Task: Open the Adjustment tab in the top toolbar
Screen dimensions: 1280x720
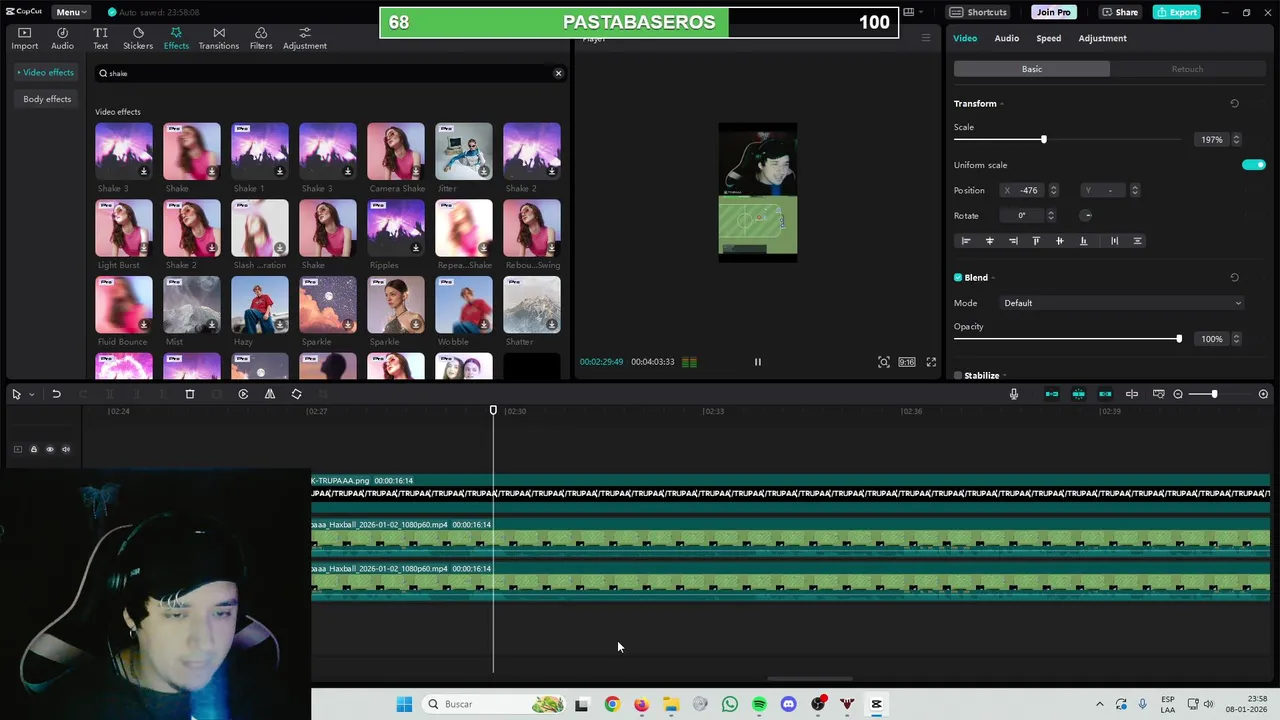Action: 304,38
